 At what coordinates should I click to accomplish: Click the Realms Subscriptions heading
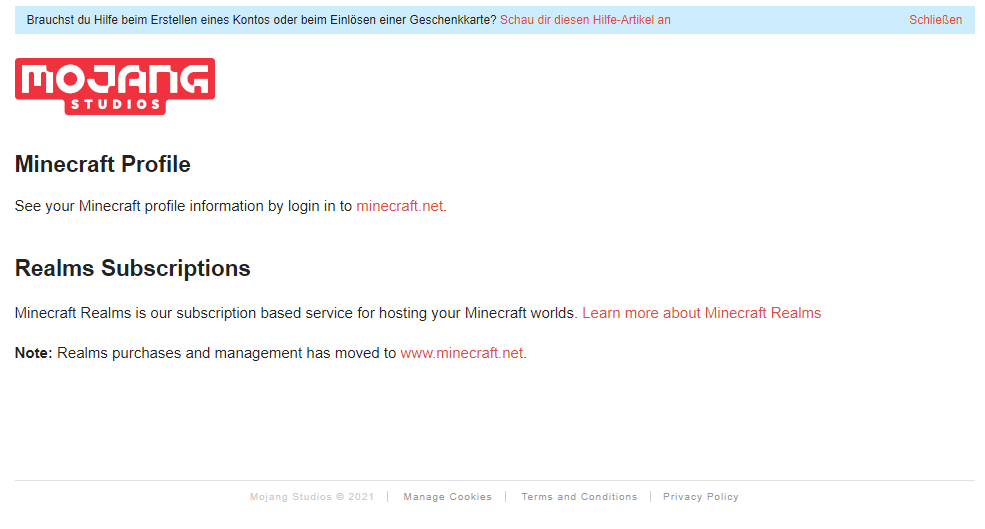[x=133, y=268]
